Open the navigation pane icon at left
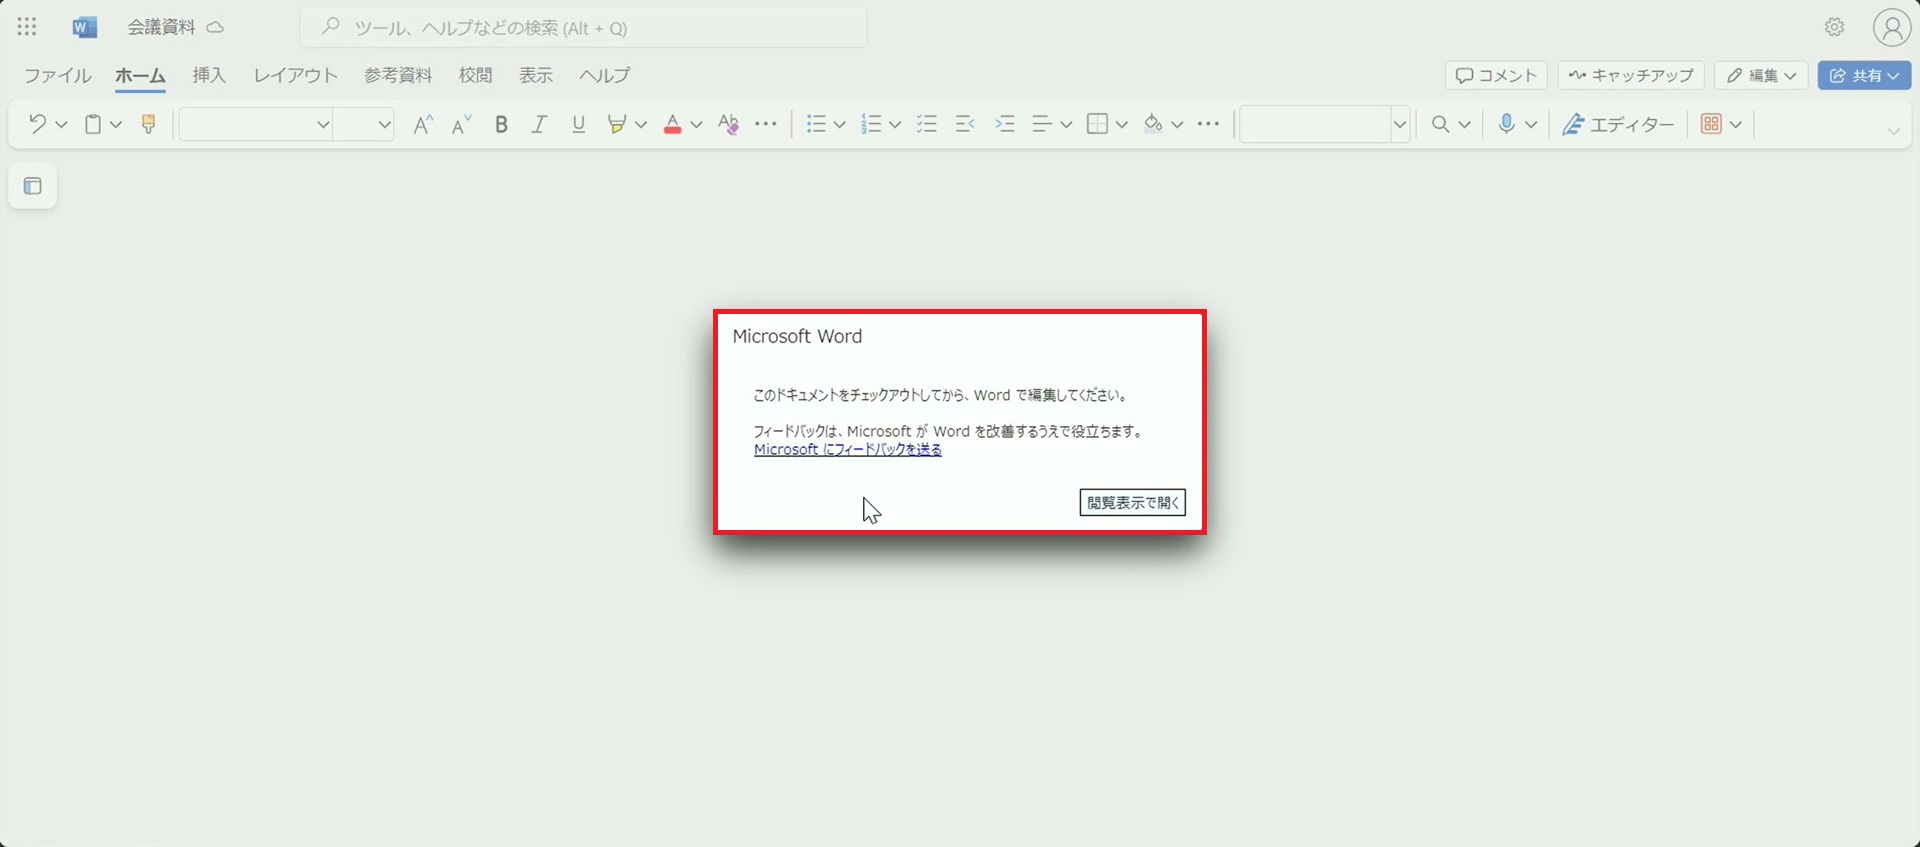 (x=33, y=186)
